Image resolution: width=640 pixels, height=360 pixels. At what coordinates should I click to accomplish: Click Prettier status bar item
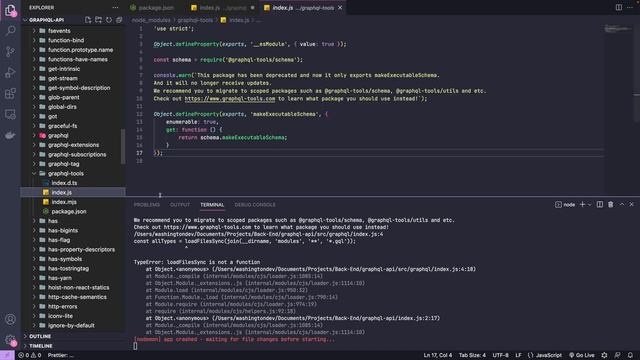click(x=61, y=355)
